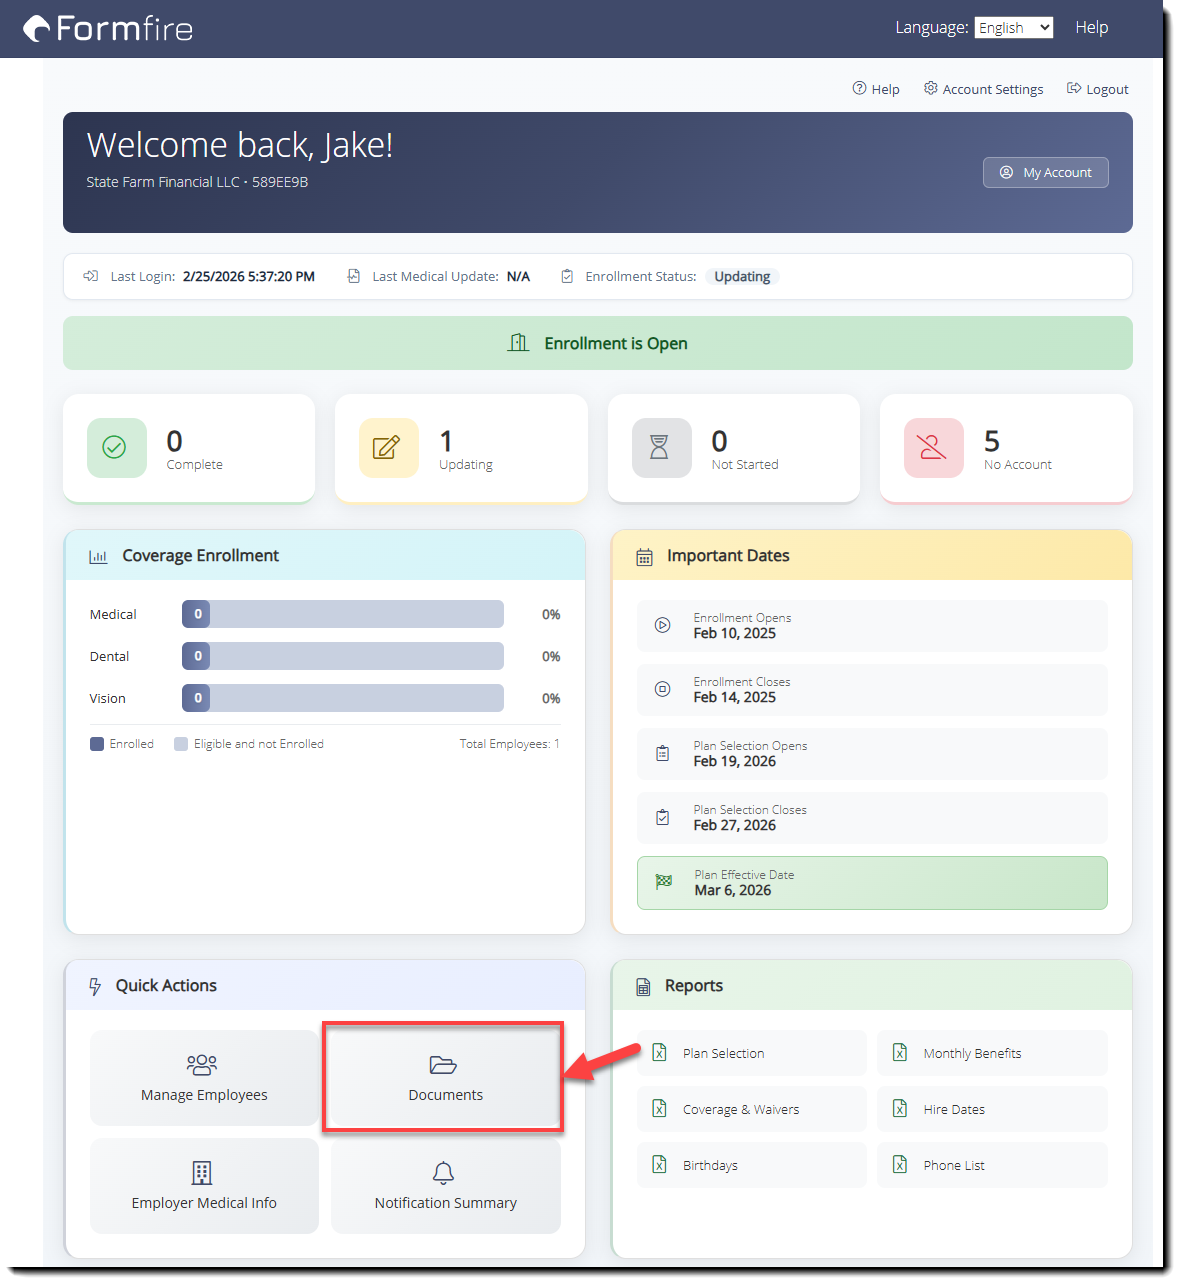Toggle the Eligible and not Enrolled legend
Viewport: 1180px width, 1285px height.
248,743
